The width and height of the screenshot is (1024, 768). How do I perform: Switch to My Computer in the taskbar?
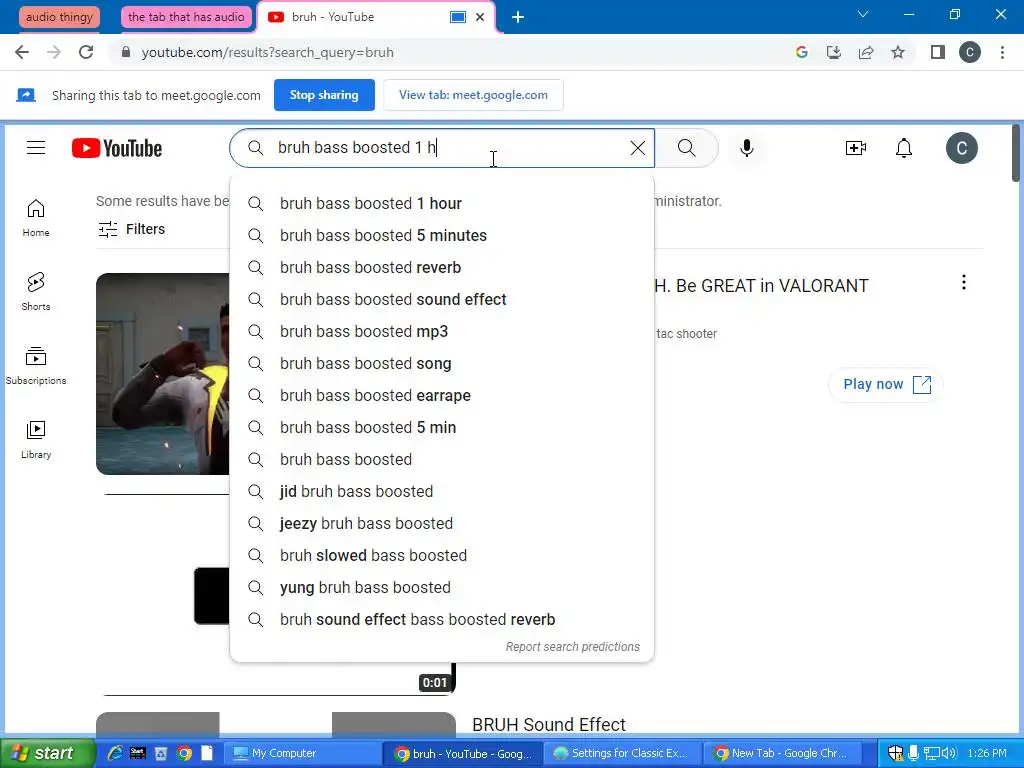(x=302, y=754)
